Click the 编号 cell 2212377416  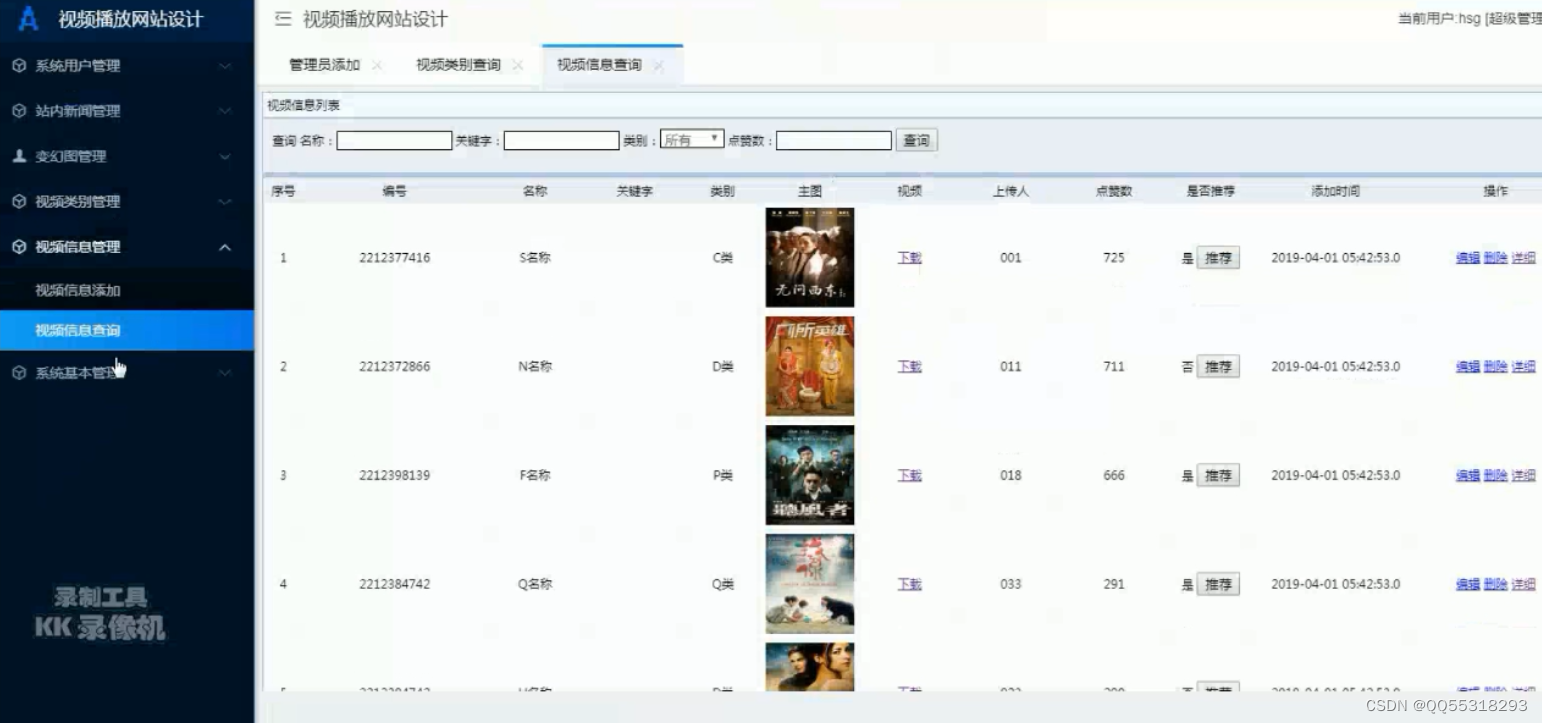pyautogui.click(x=395, y=258)
